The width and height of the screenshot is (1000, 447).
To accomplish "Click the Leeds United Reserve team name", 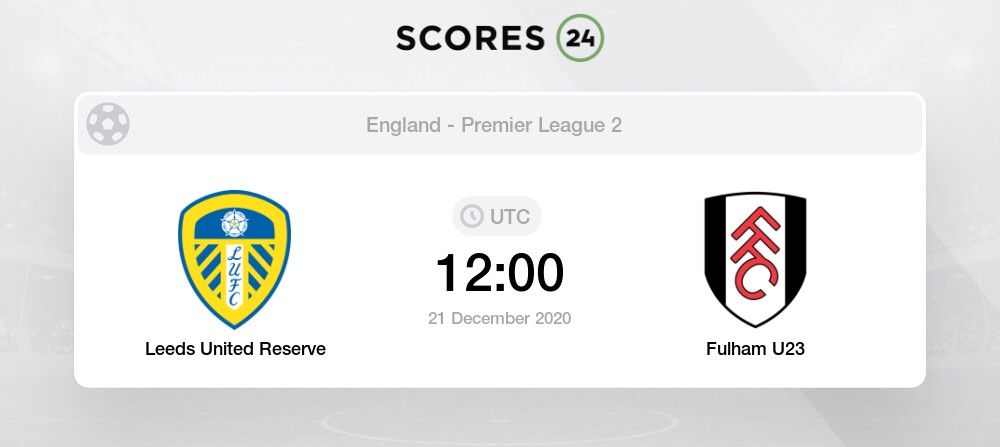I will (235, 349).
